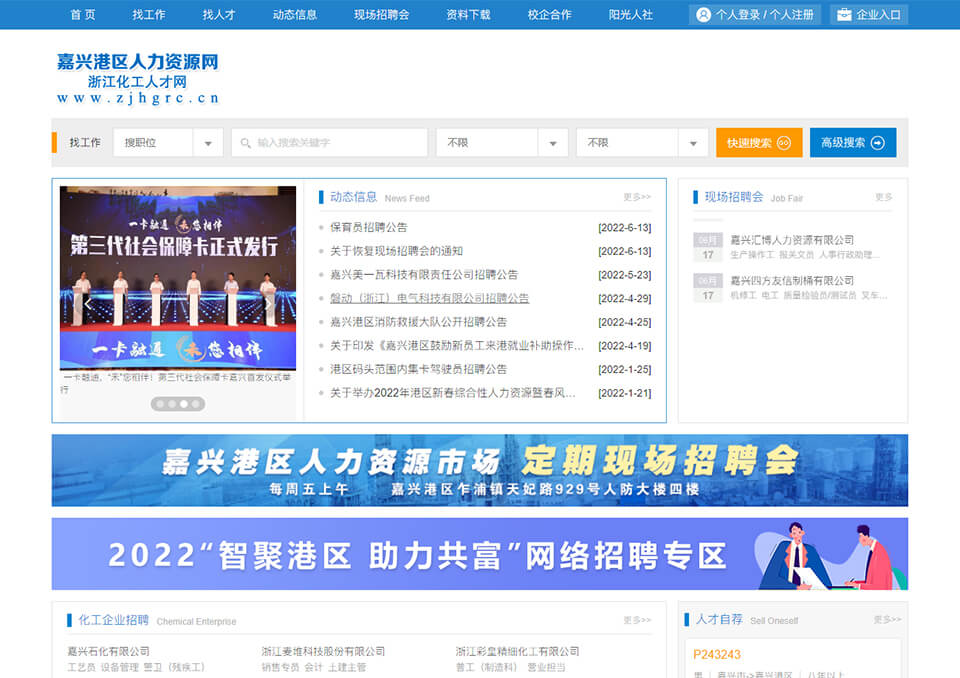Image resolution: width=960 pixels, height=678 pixels.
Task: Open the 2022 智聚港区 网络招聘专区 banner
Action: point(480,554)
